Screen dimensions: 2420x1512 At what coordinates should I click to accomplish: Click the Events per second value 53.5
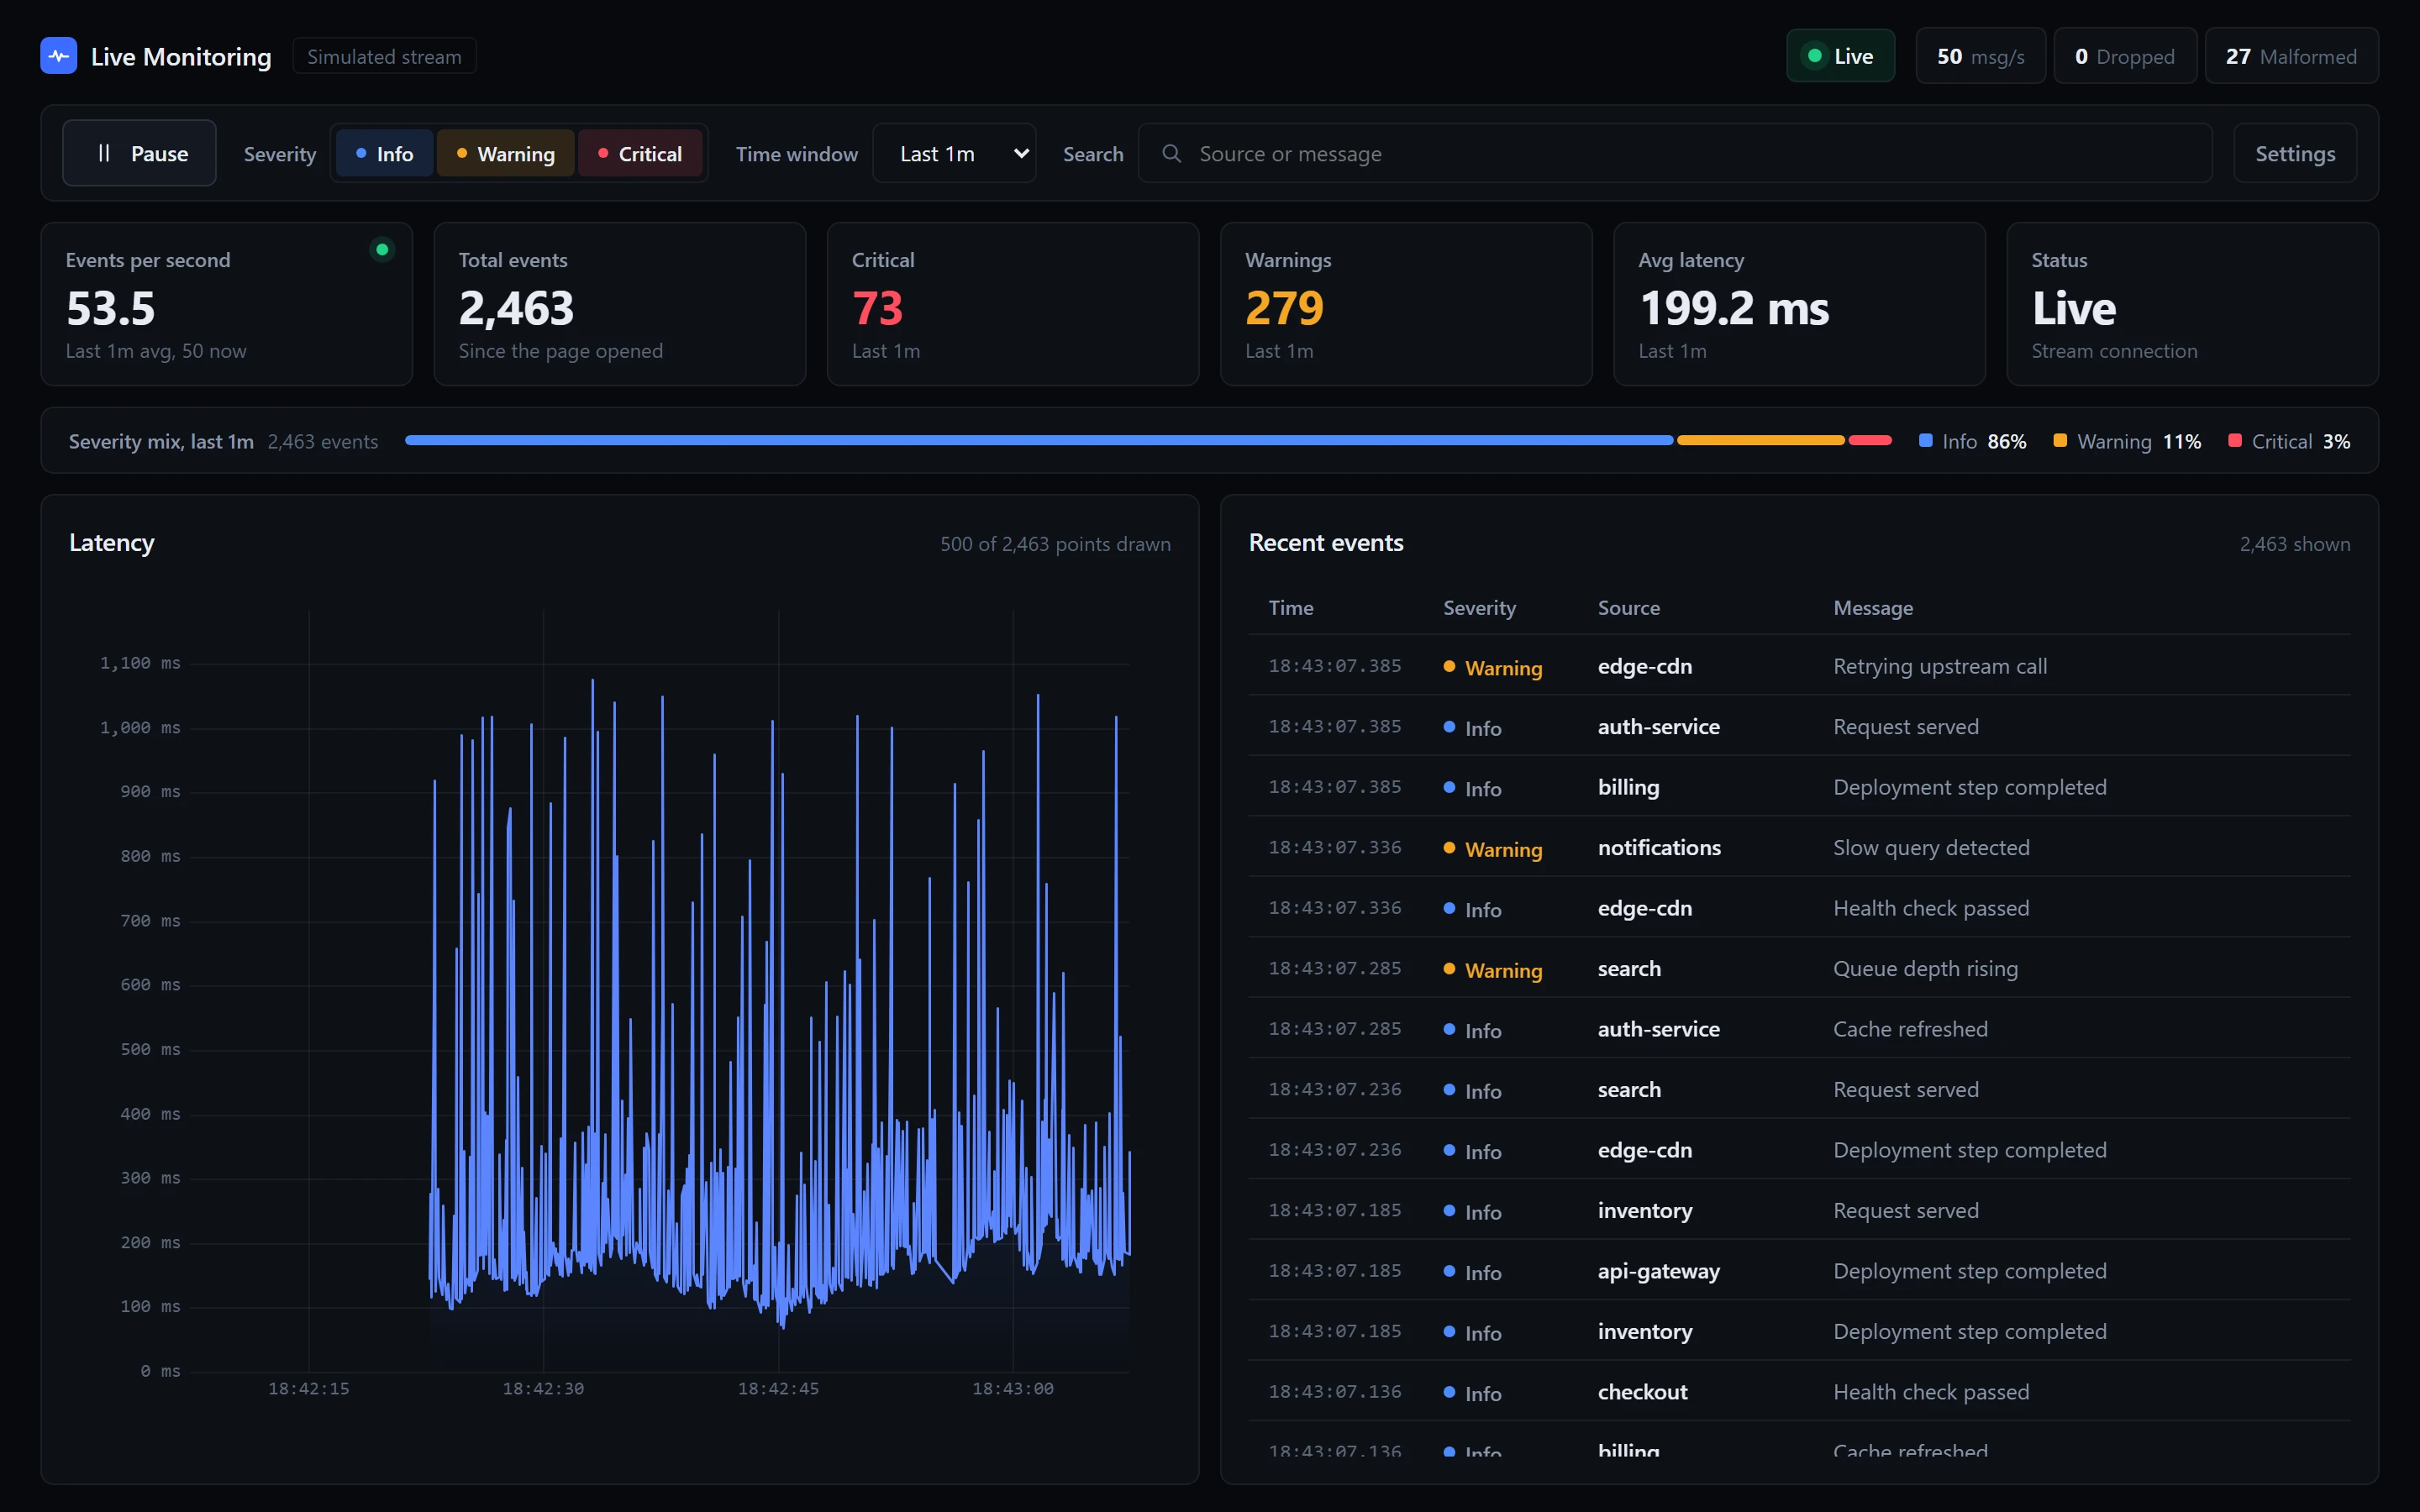(110, 308)
